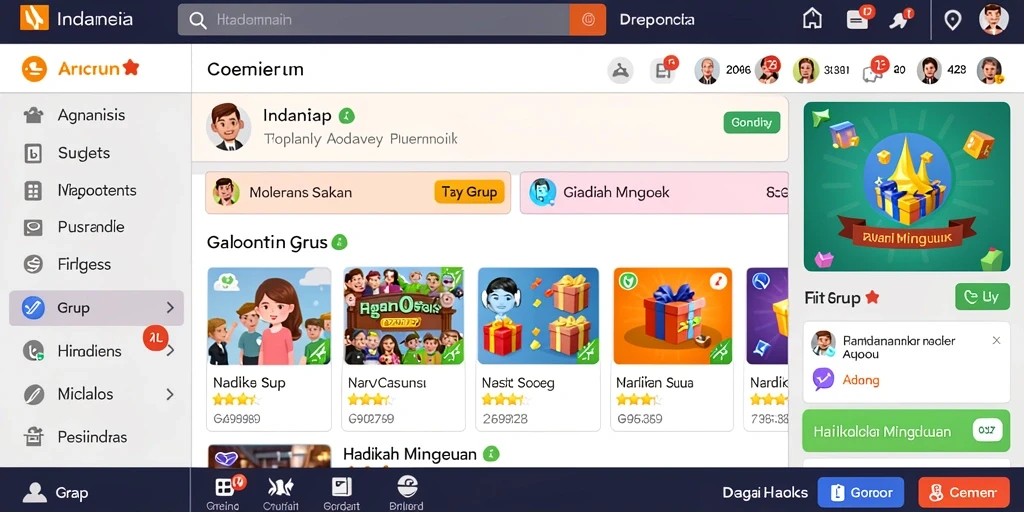This screenshot has width=1024, height=512.
Task: Click the star rating under Nadike Sup
Action: click(x=235, y=400)
